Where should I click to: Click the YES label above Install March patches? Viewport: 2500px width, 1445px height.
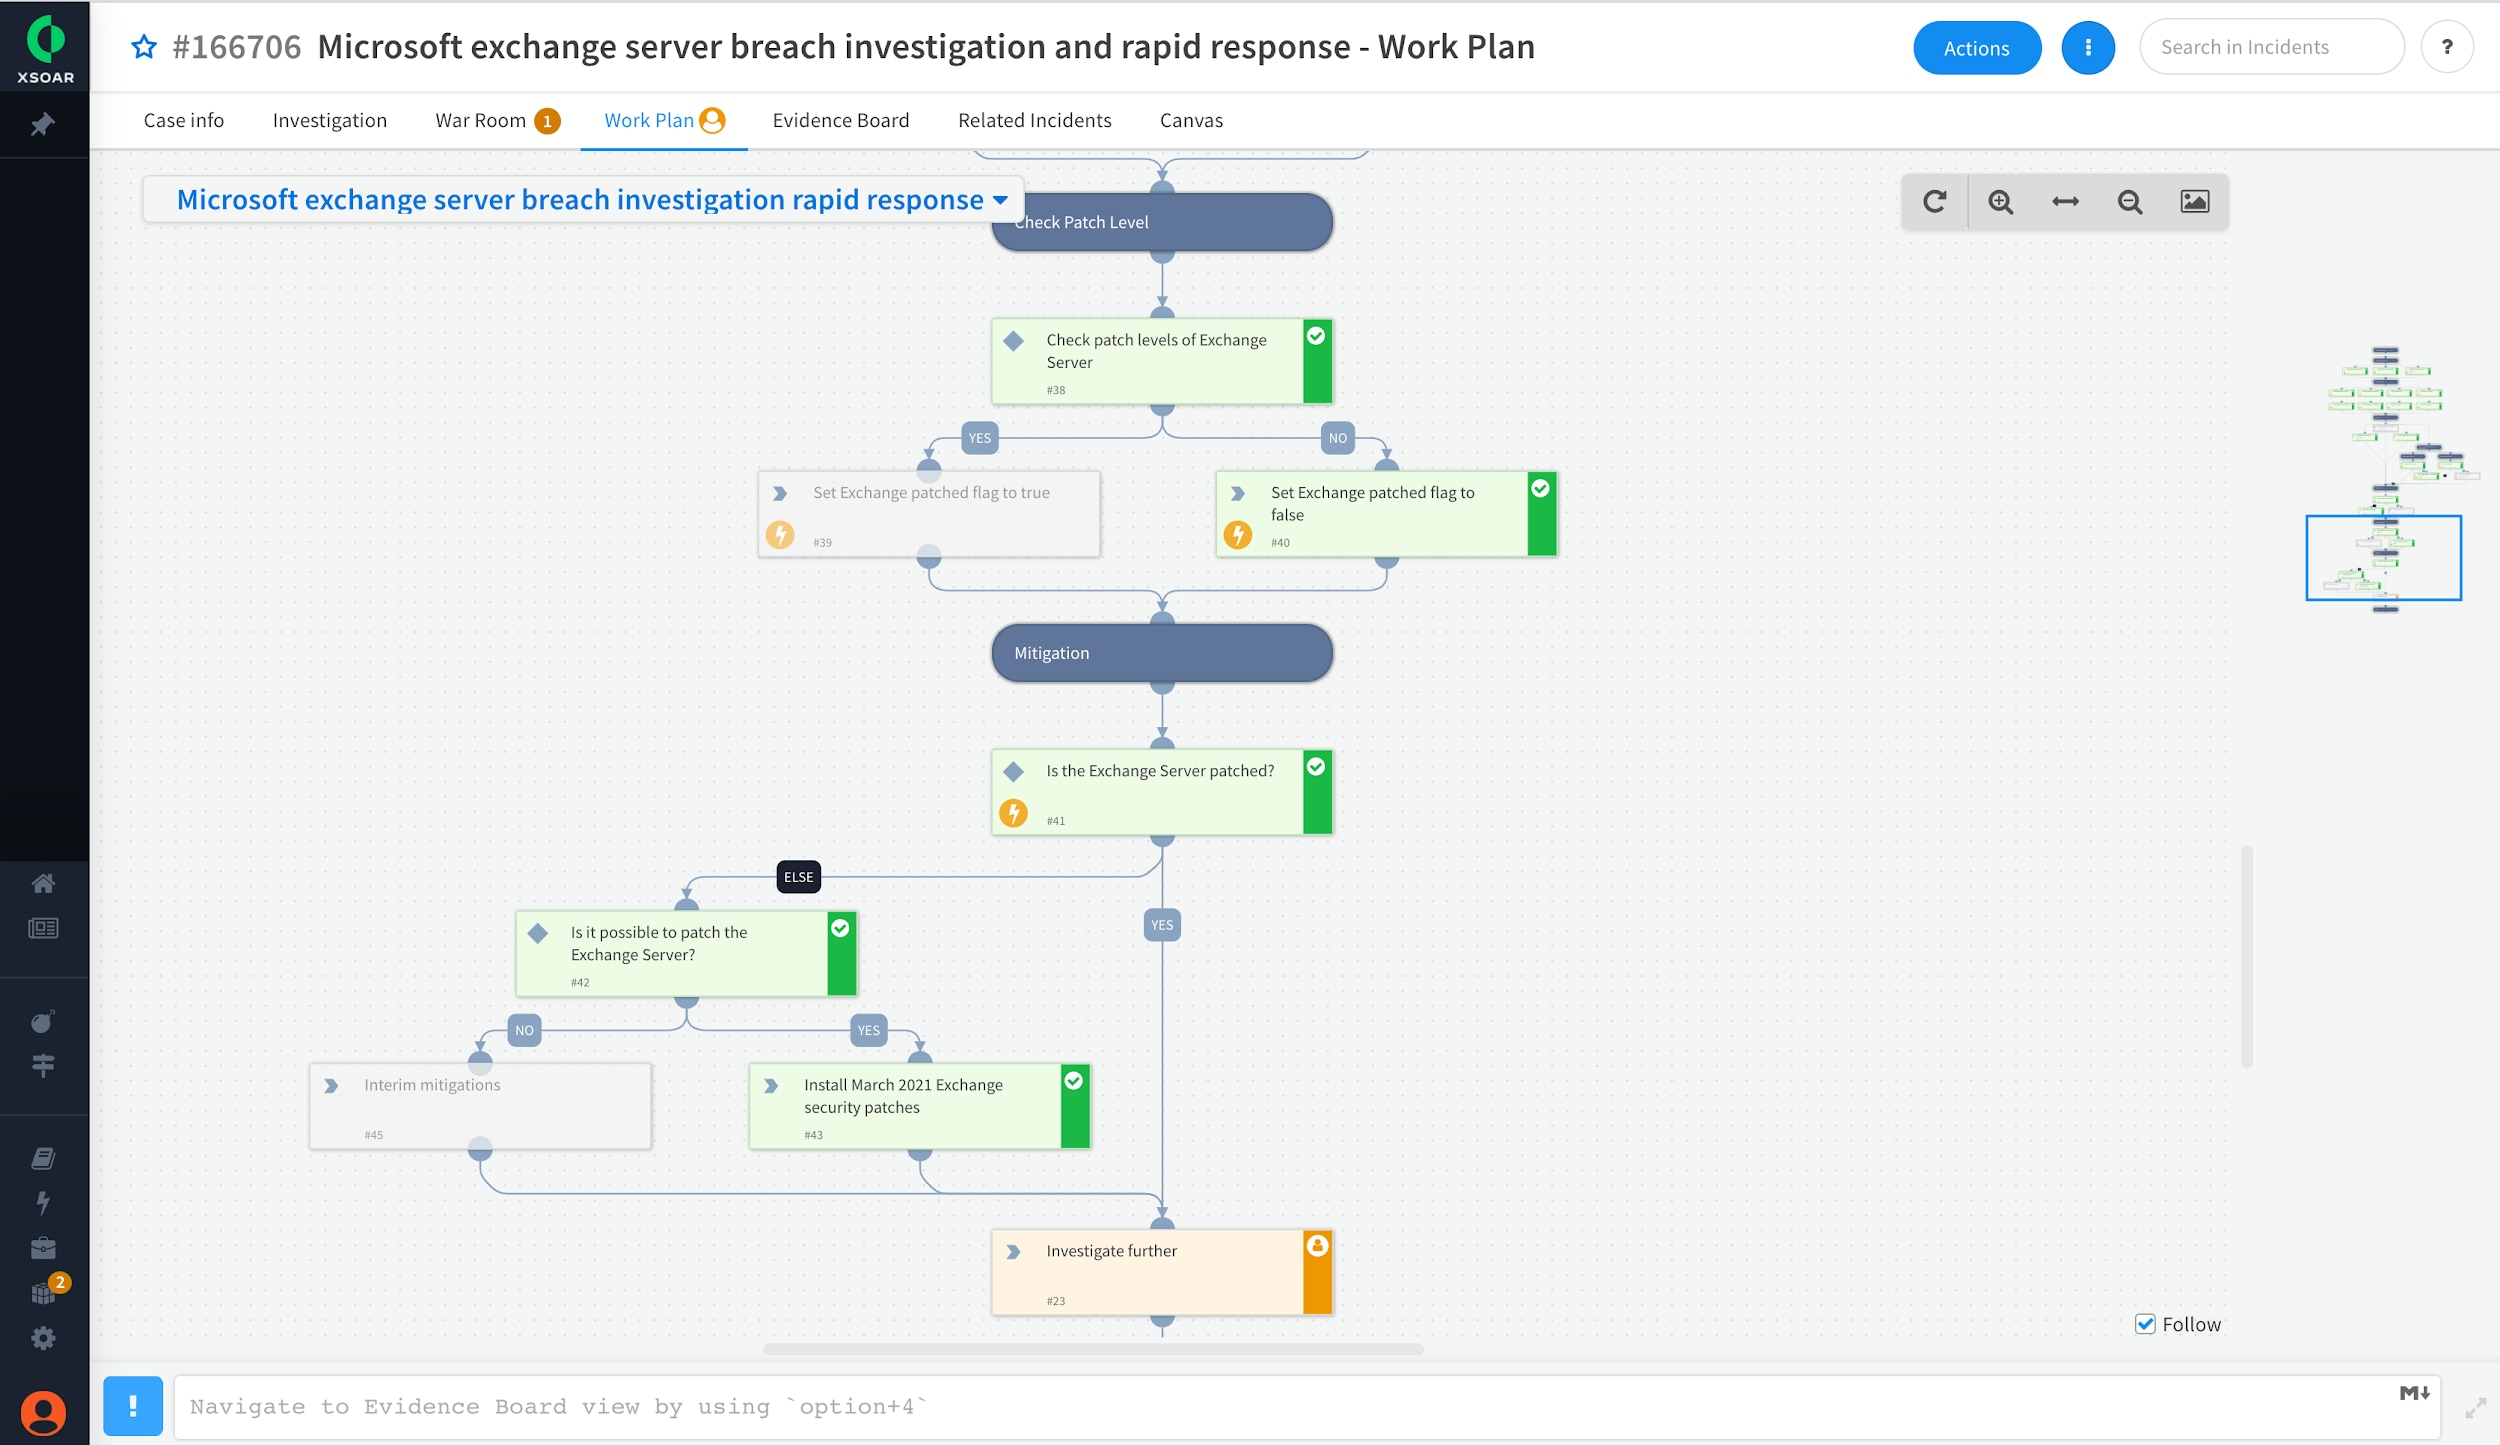click(869, 1030)
